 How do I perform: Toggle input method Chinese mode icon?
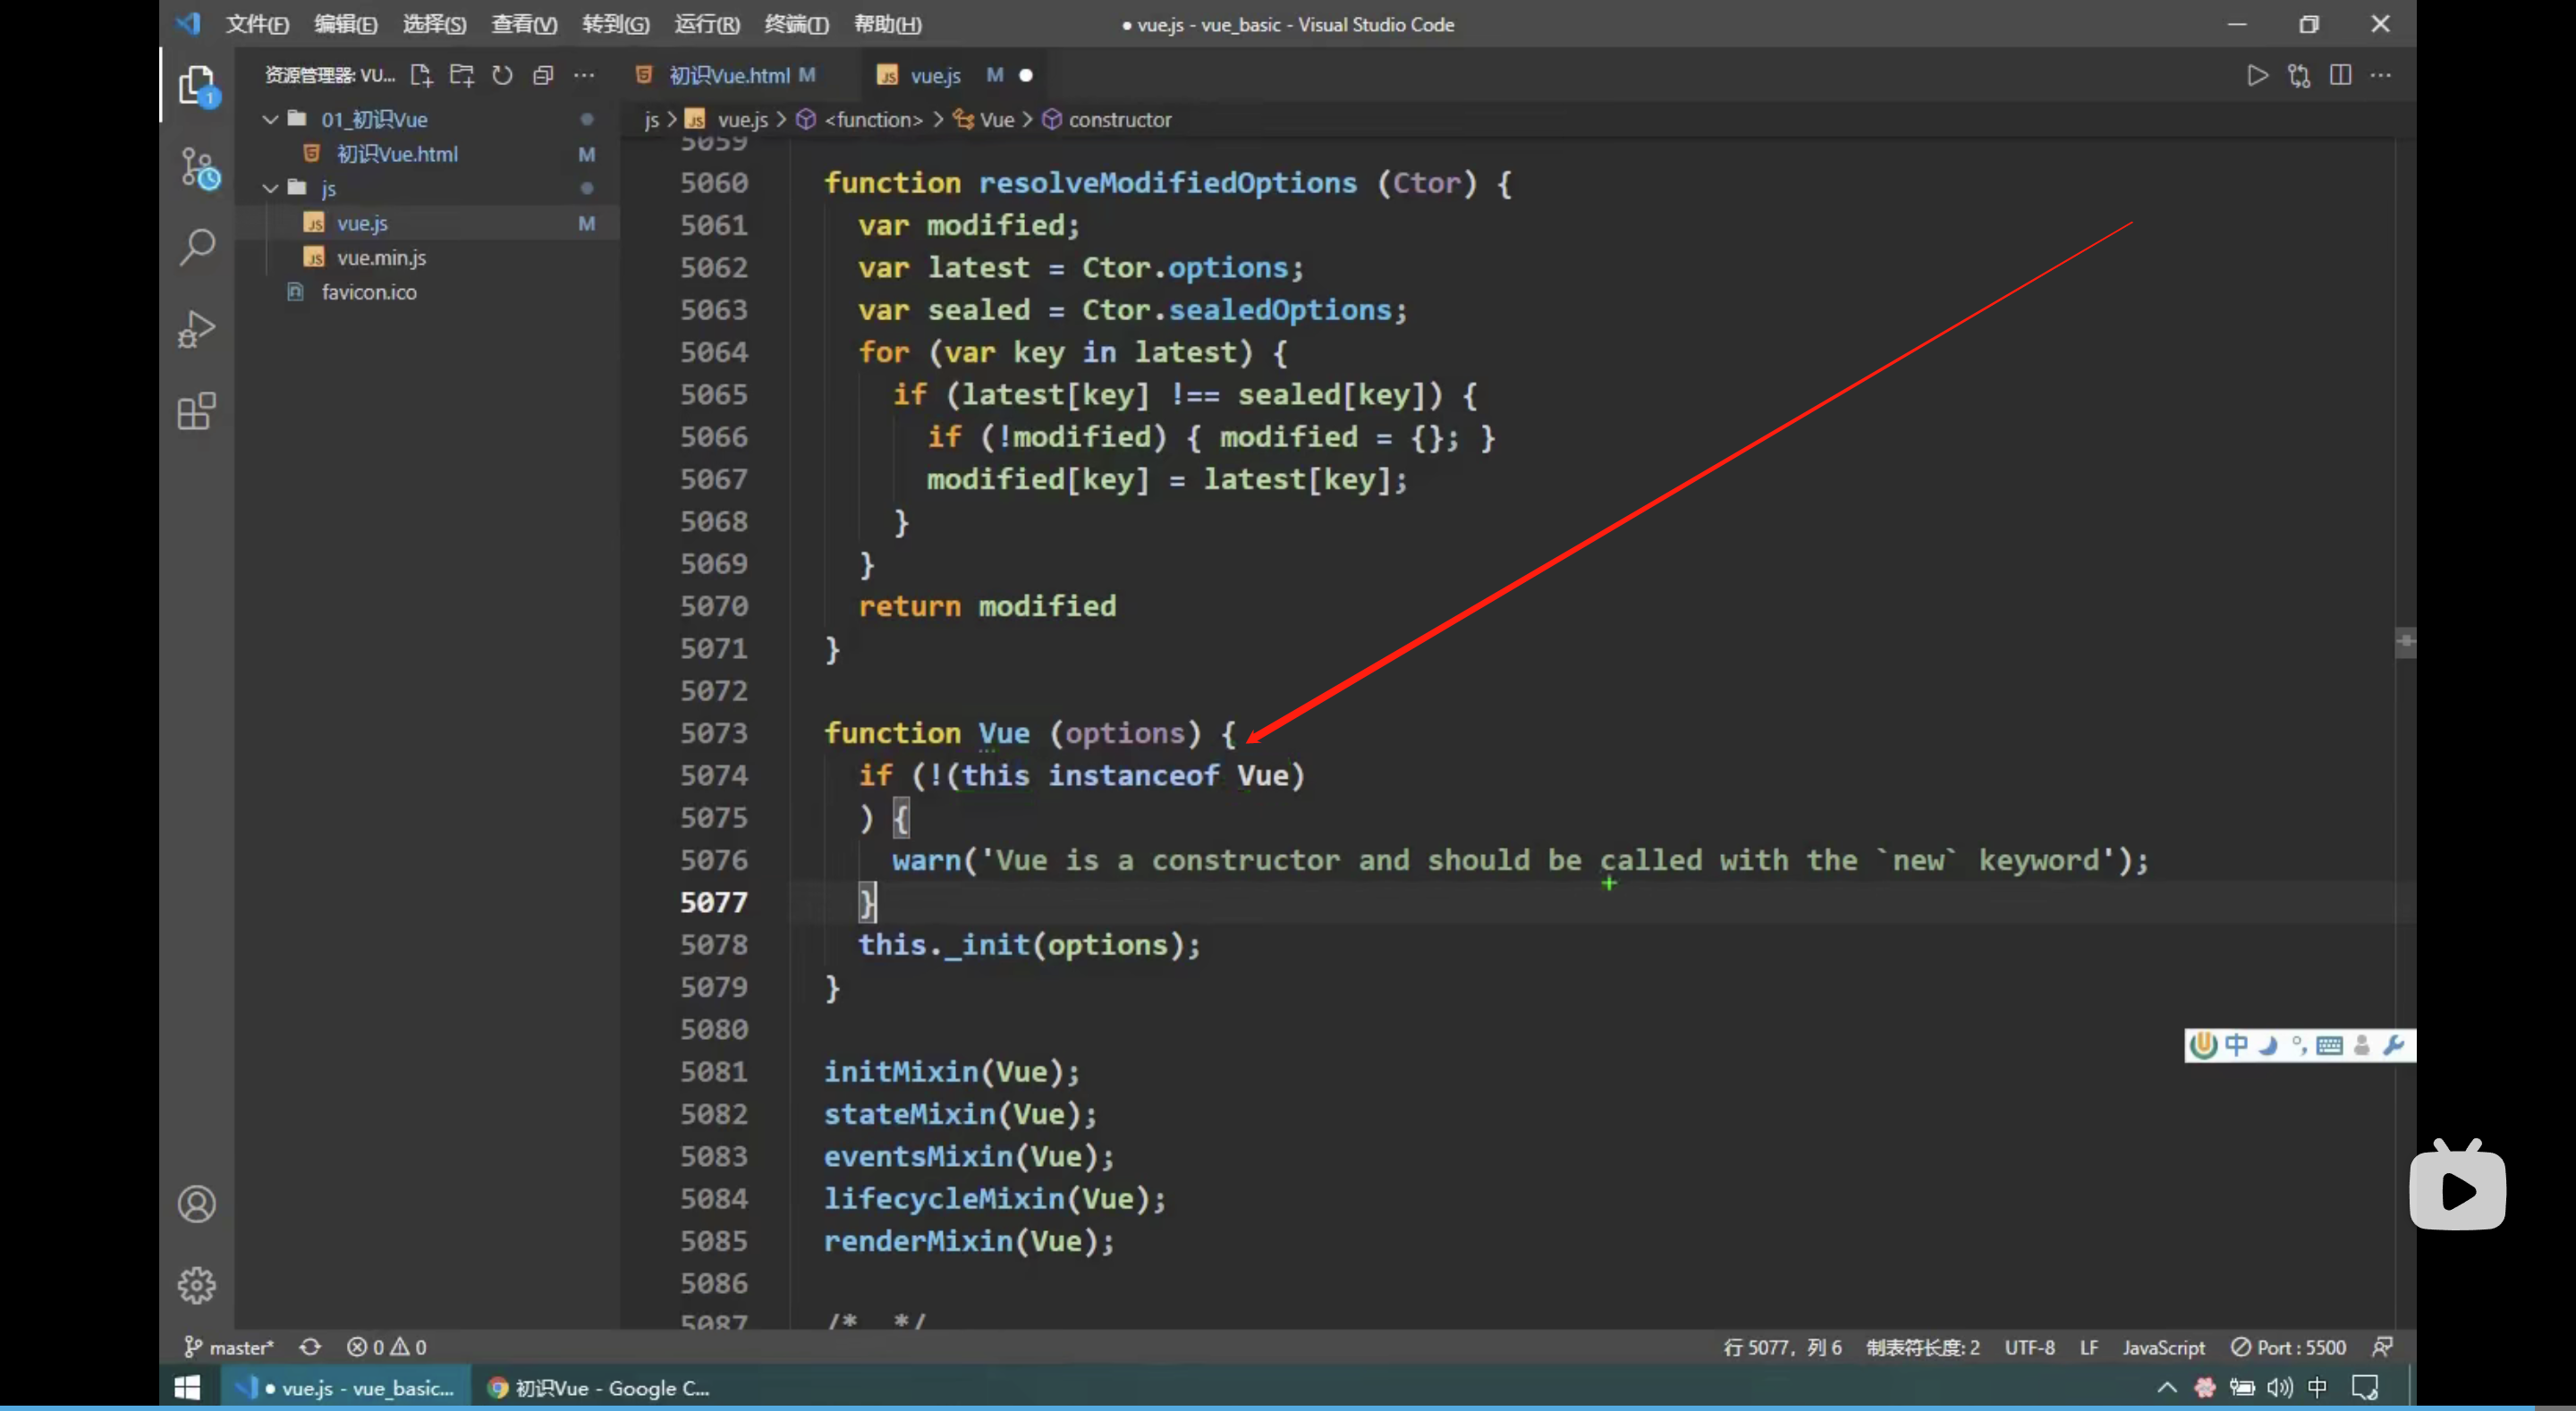click(x=2237, y=1045)
